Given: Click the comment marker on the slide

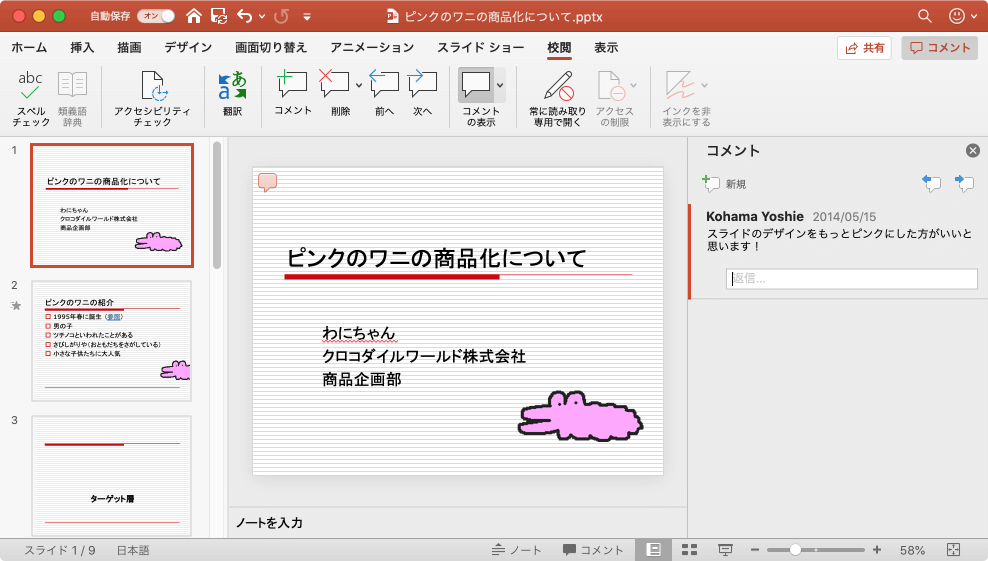Looking at the screenshot, I should click(x=267, y=182).
